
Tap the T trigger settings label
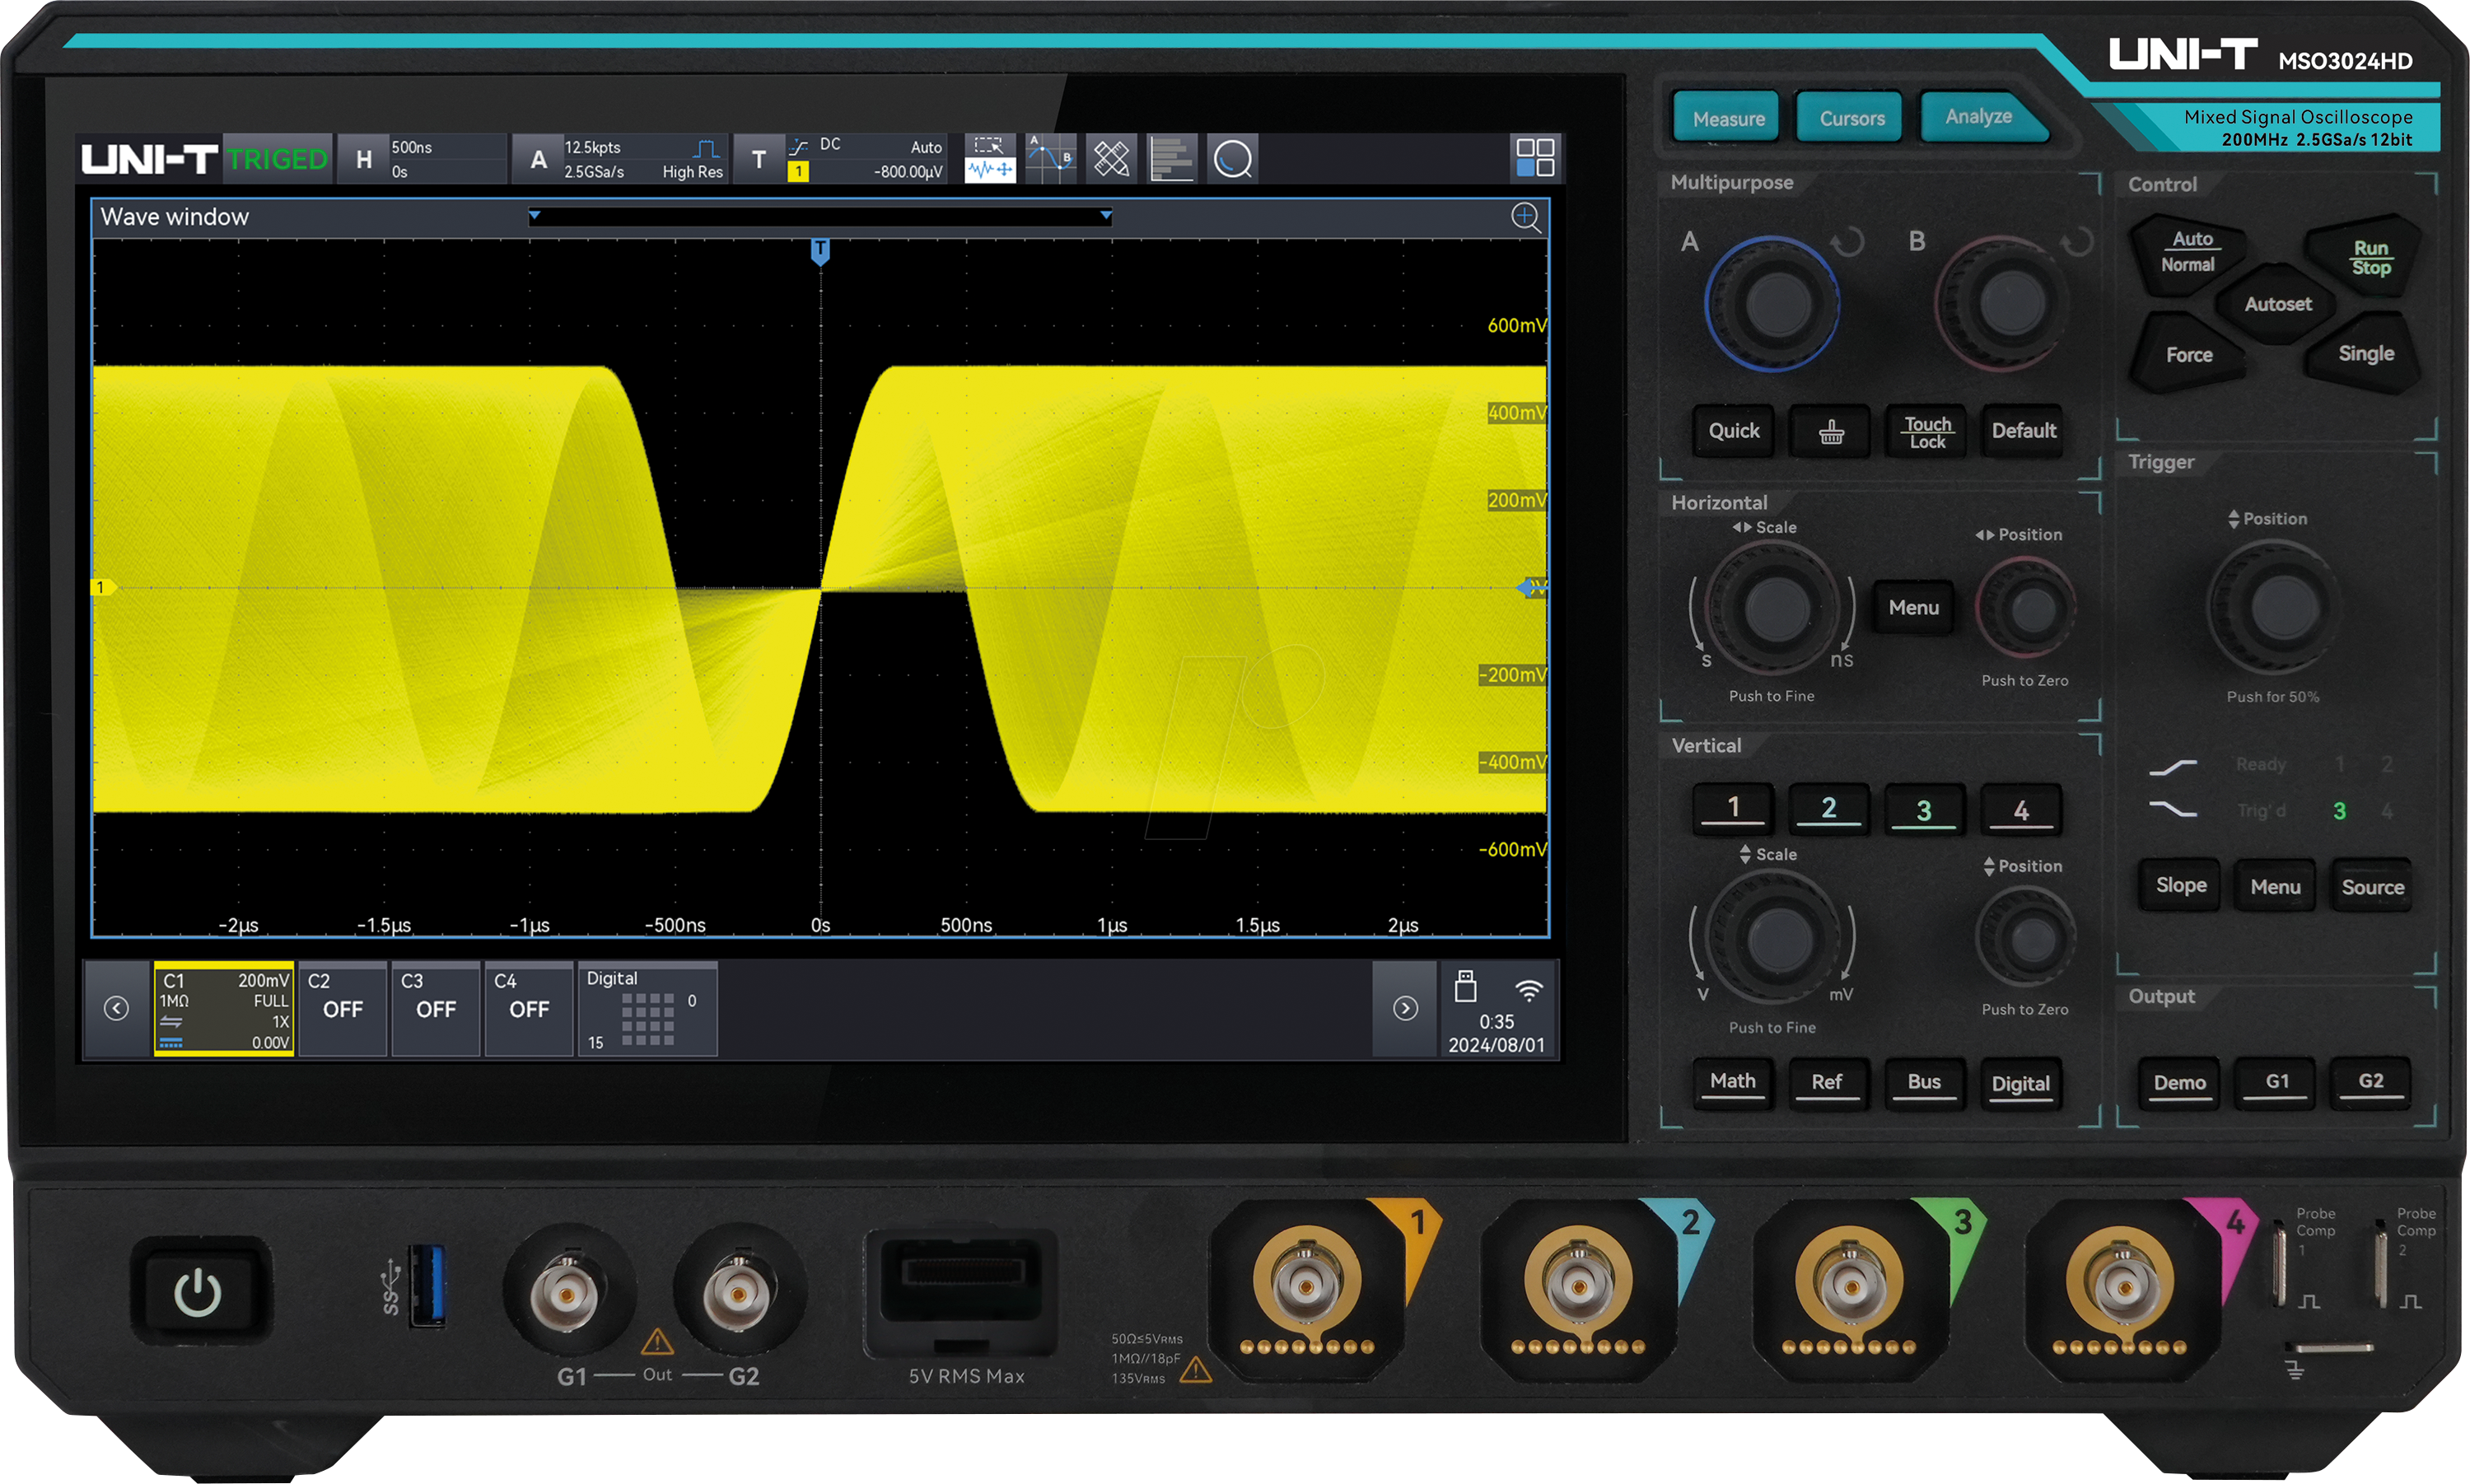click(759, 159)
